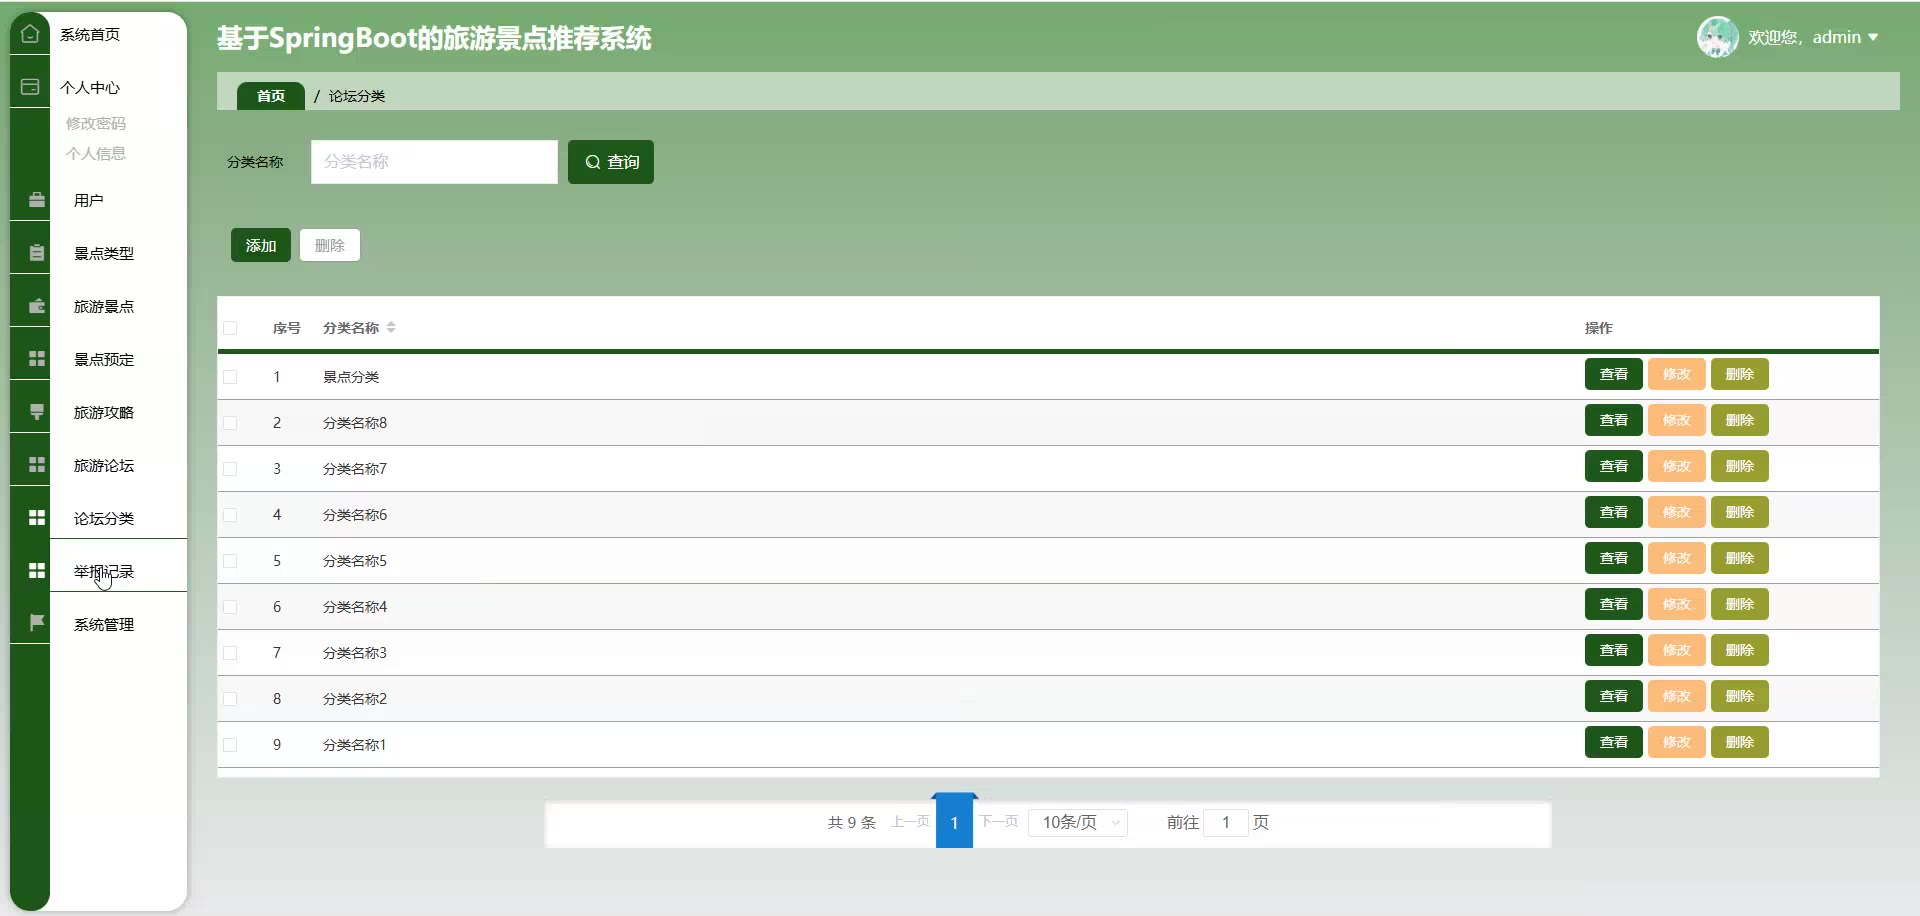This screenshot has width=1920, height=916.
Task: Open 景点类型 menu in sidebar
Action: click(x=104, y=253)
